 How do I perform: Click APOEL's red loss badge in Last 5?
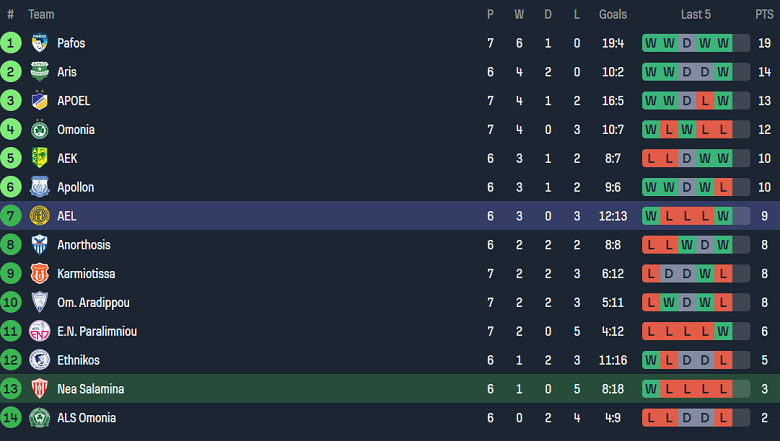(705, 101)
